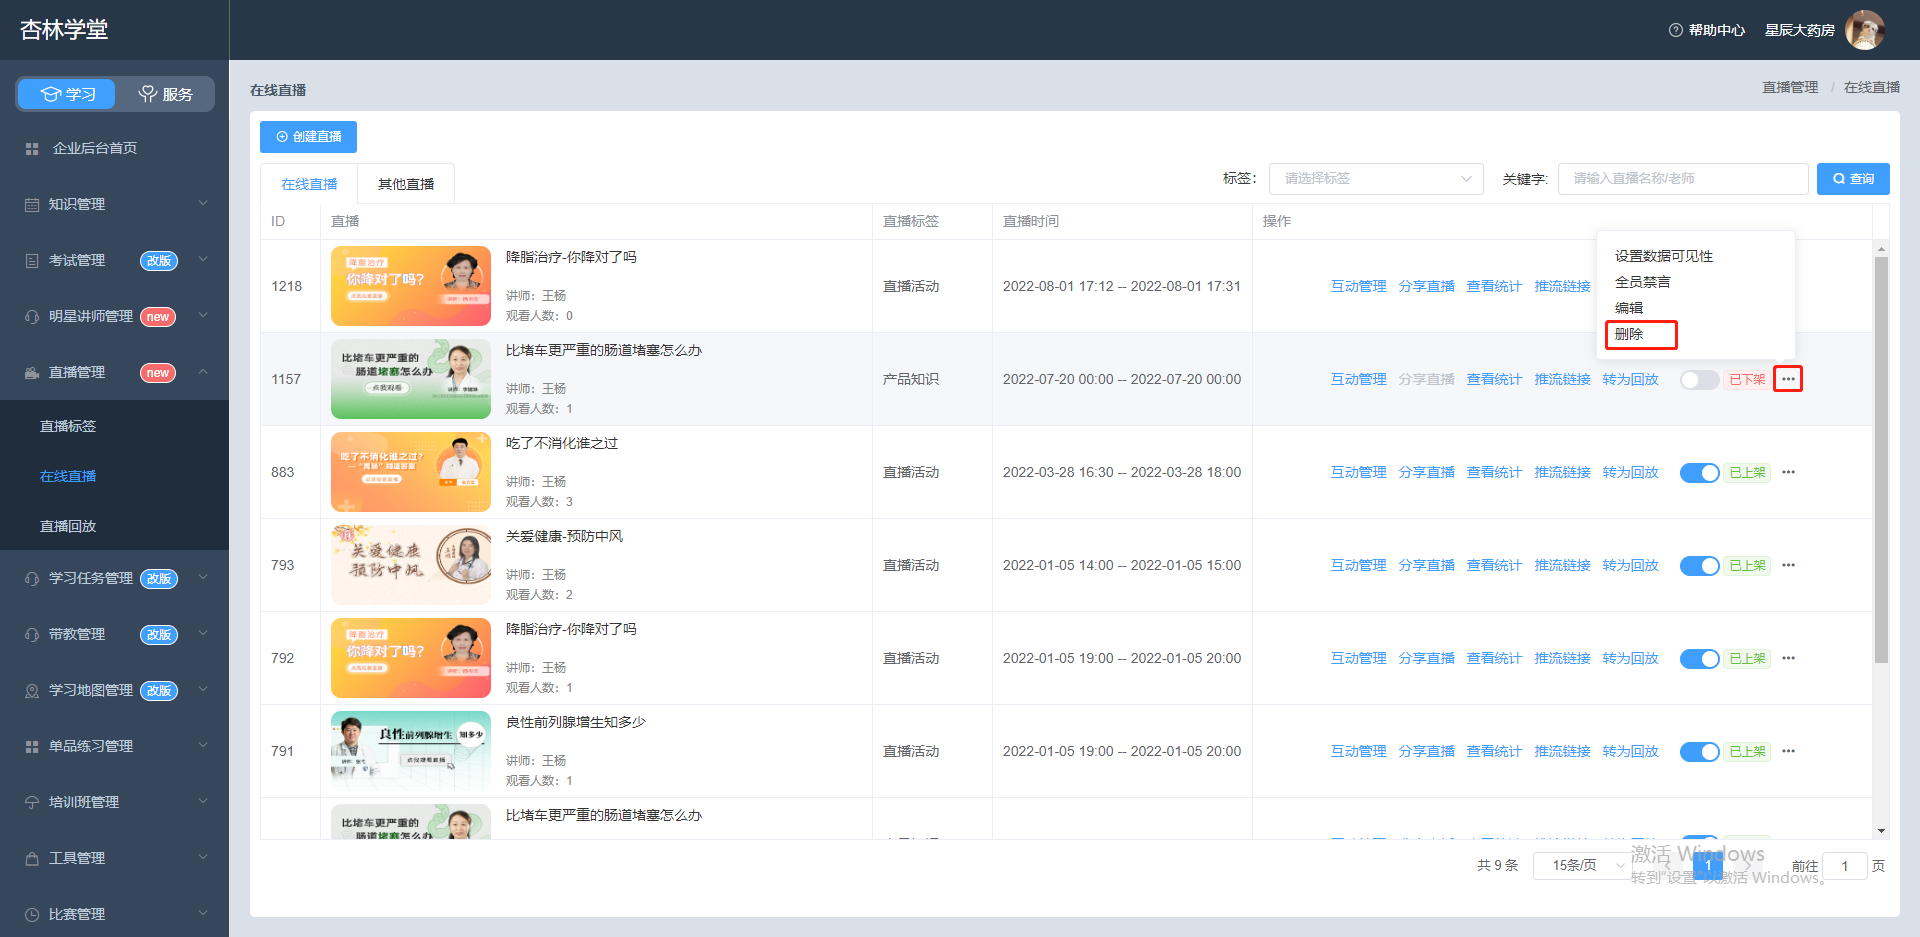This screenshot has height=937, width=1920.
Task: Click the 培训班管理 sidebar icon
Action: pos(32,802)
